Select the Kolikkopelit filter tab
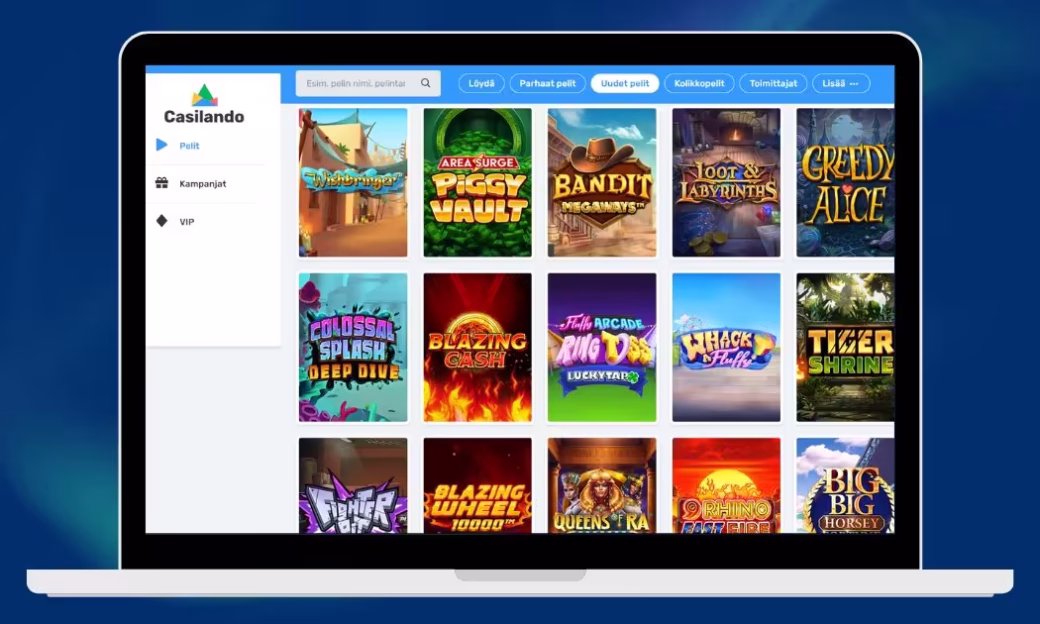This screenshot has width=1040, height=624. click(699, 83)
